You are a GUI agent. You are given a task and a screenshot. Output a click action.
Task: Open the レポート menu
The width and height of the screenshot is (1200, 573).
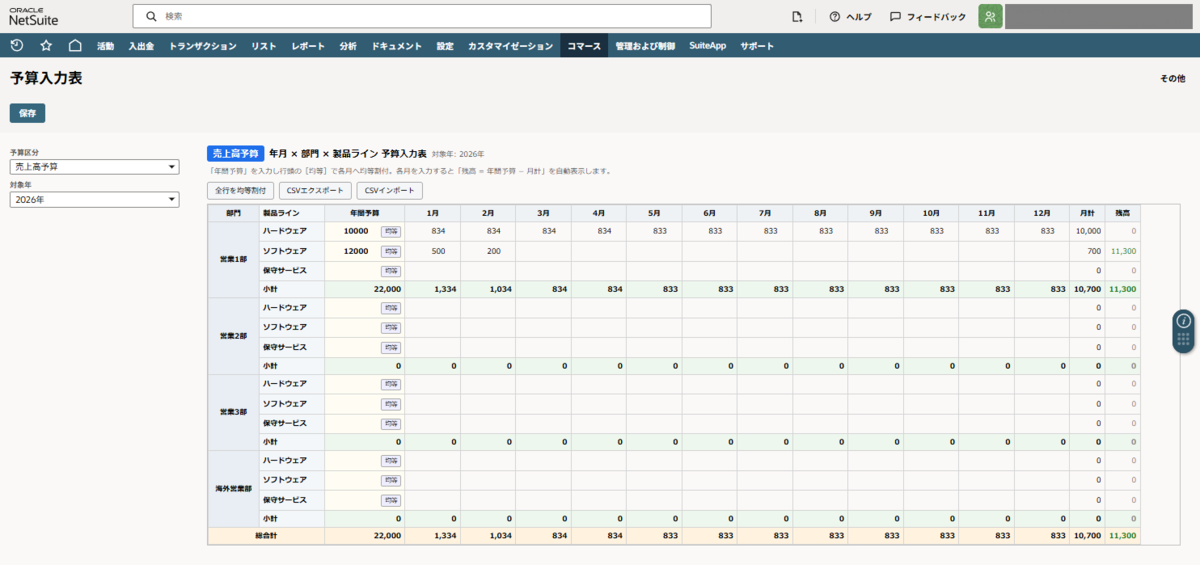[x=308, y=46]
